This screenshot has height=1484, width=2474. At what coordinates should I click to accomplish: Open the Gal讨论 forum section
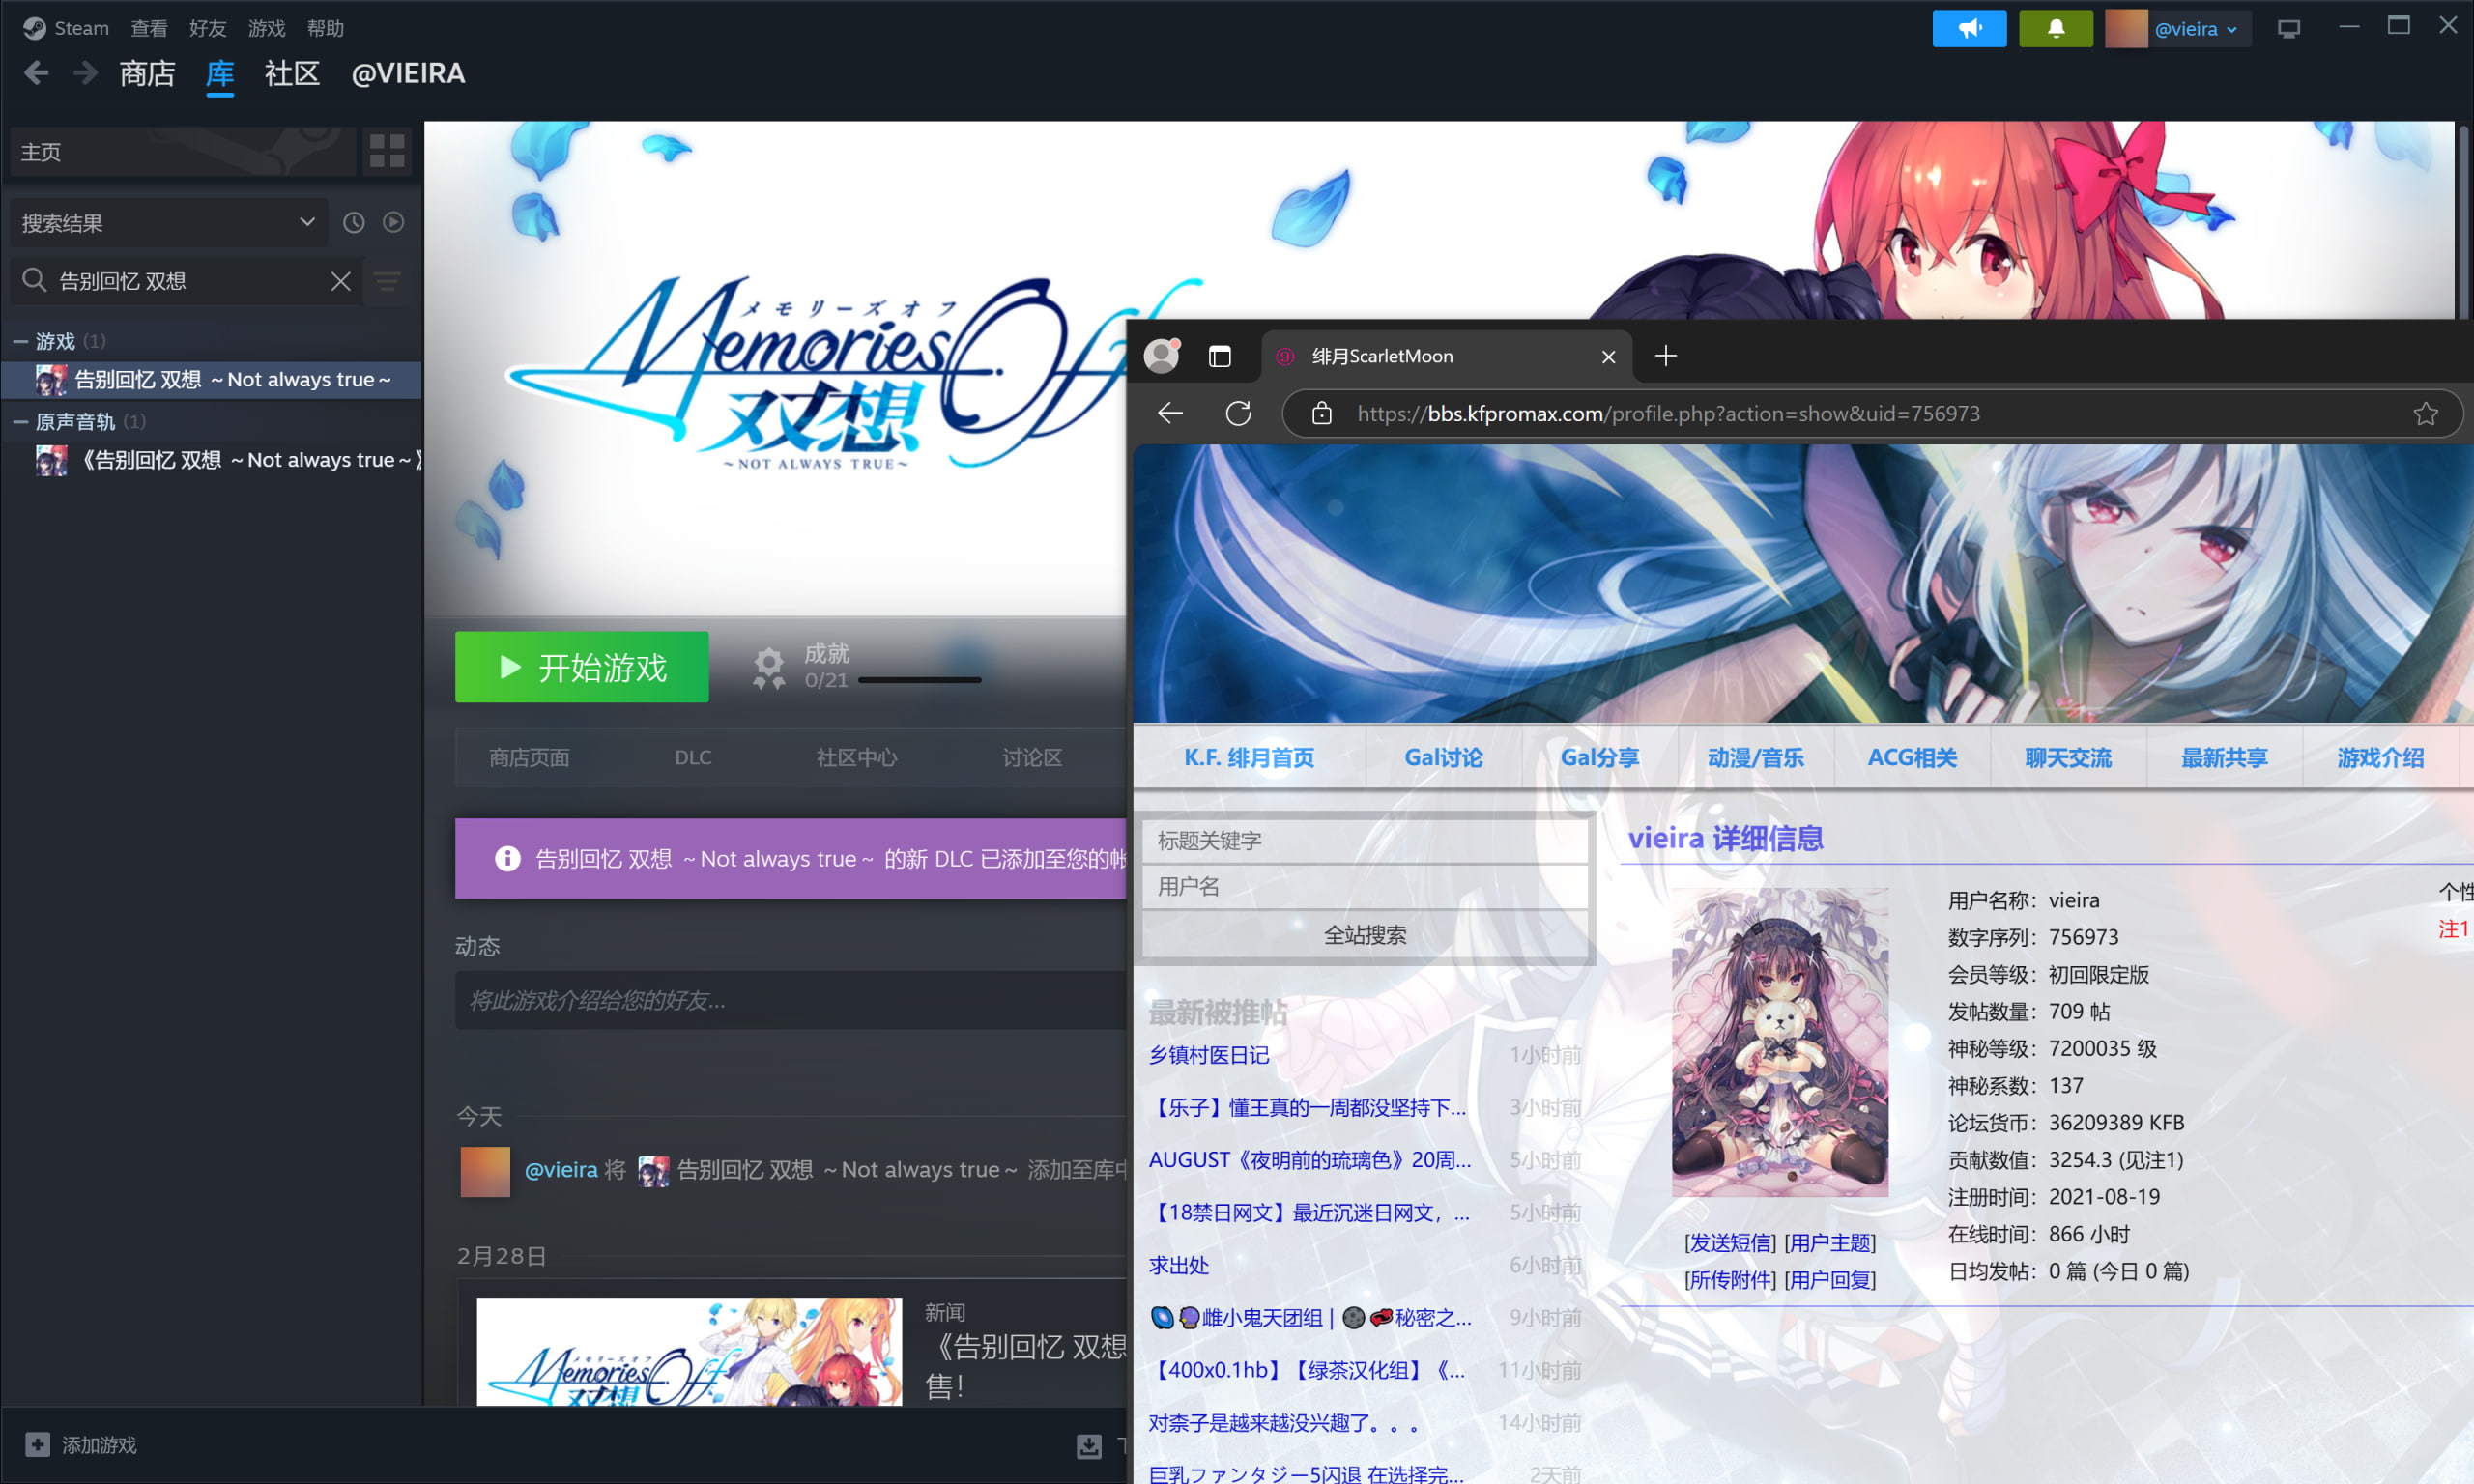[1443, 757]
